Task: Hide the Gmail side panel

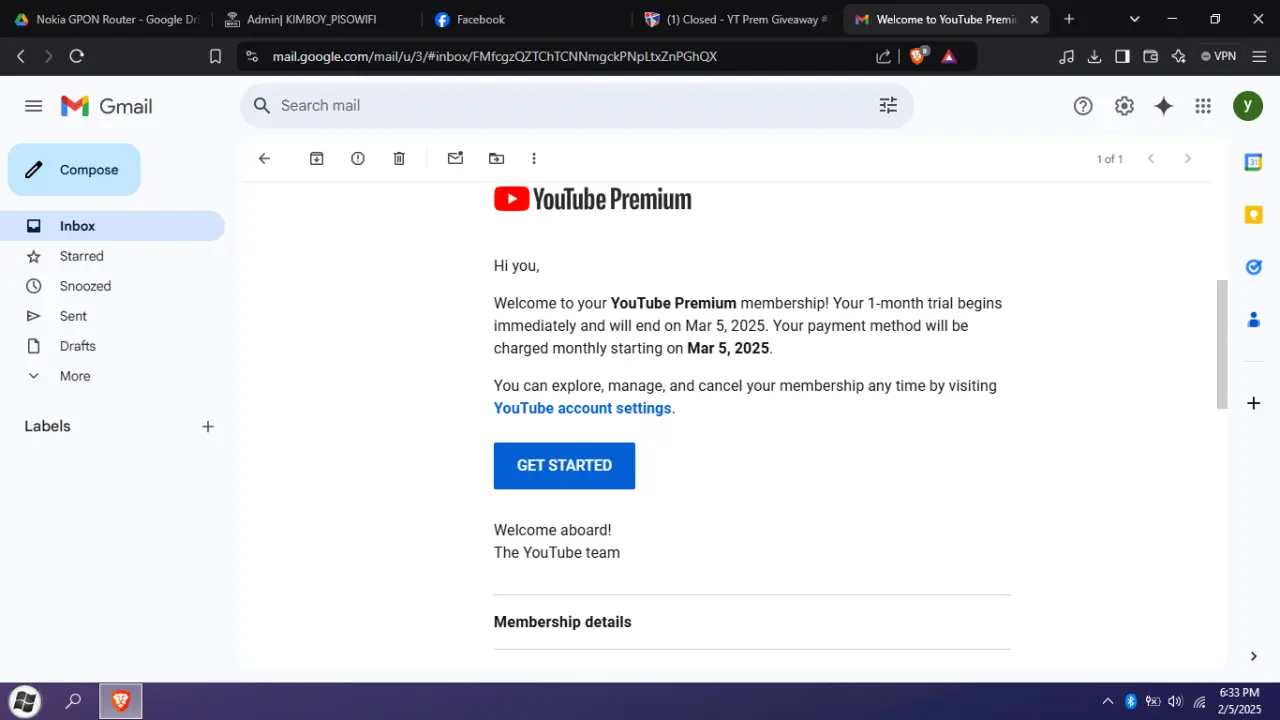Action: click(1253, 656)
